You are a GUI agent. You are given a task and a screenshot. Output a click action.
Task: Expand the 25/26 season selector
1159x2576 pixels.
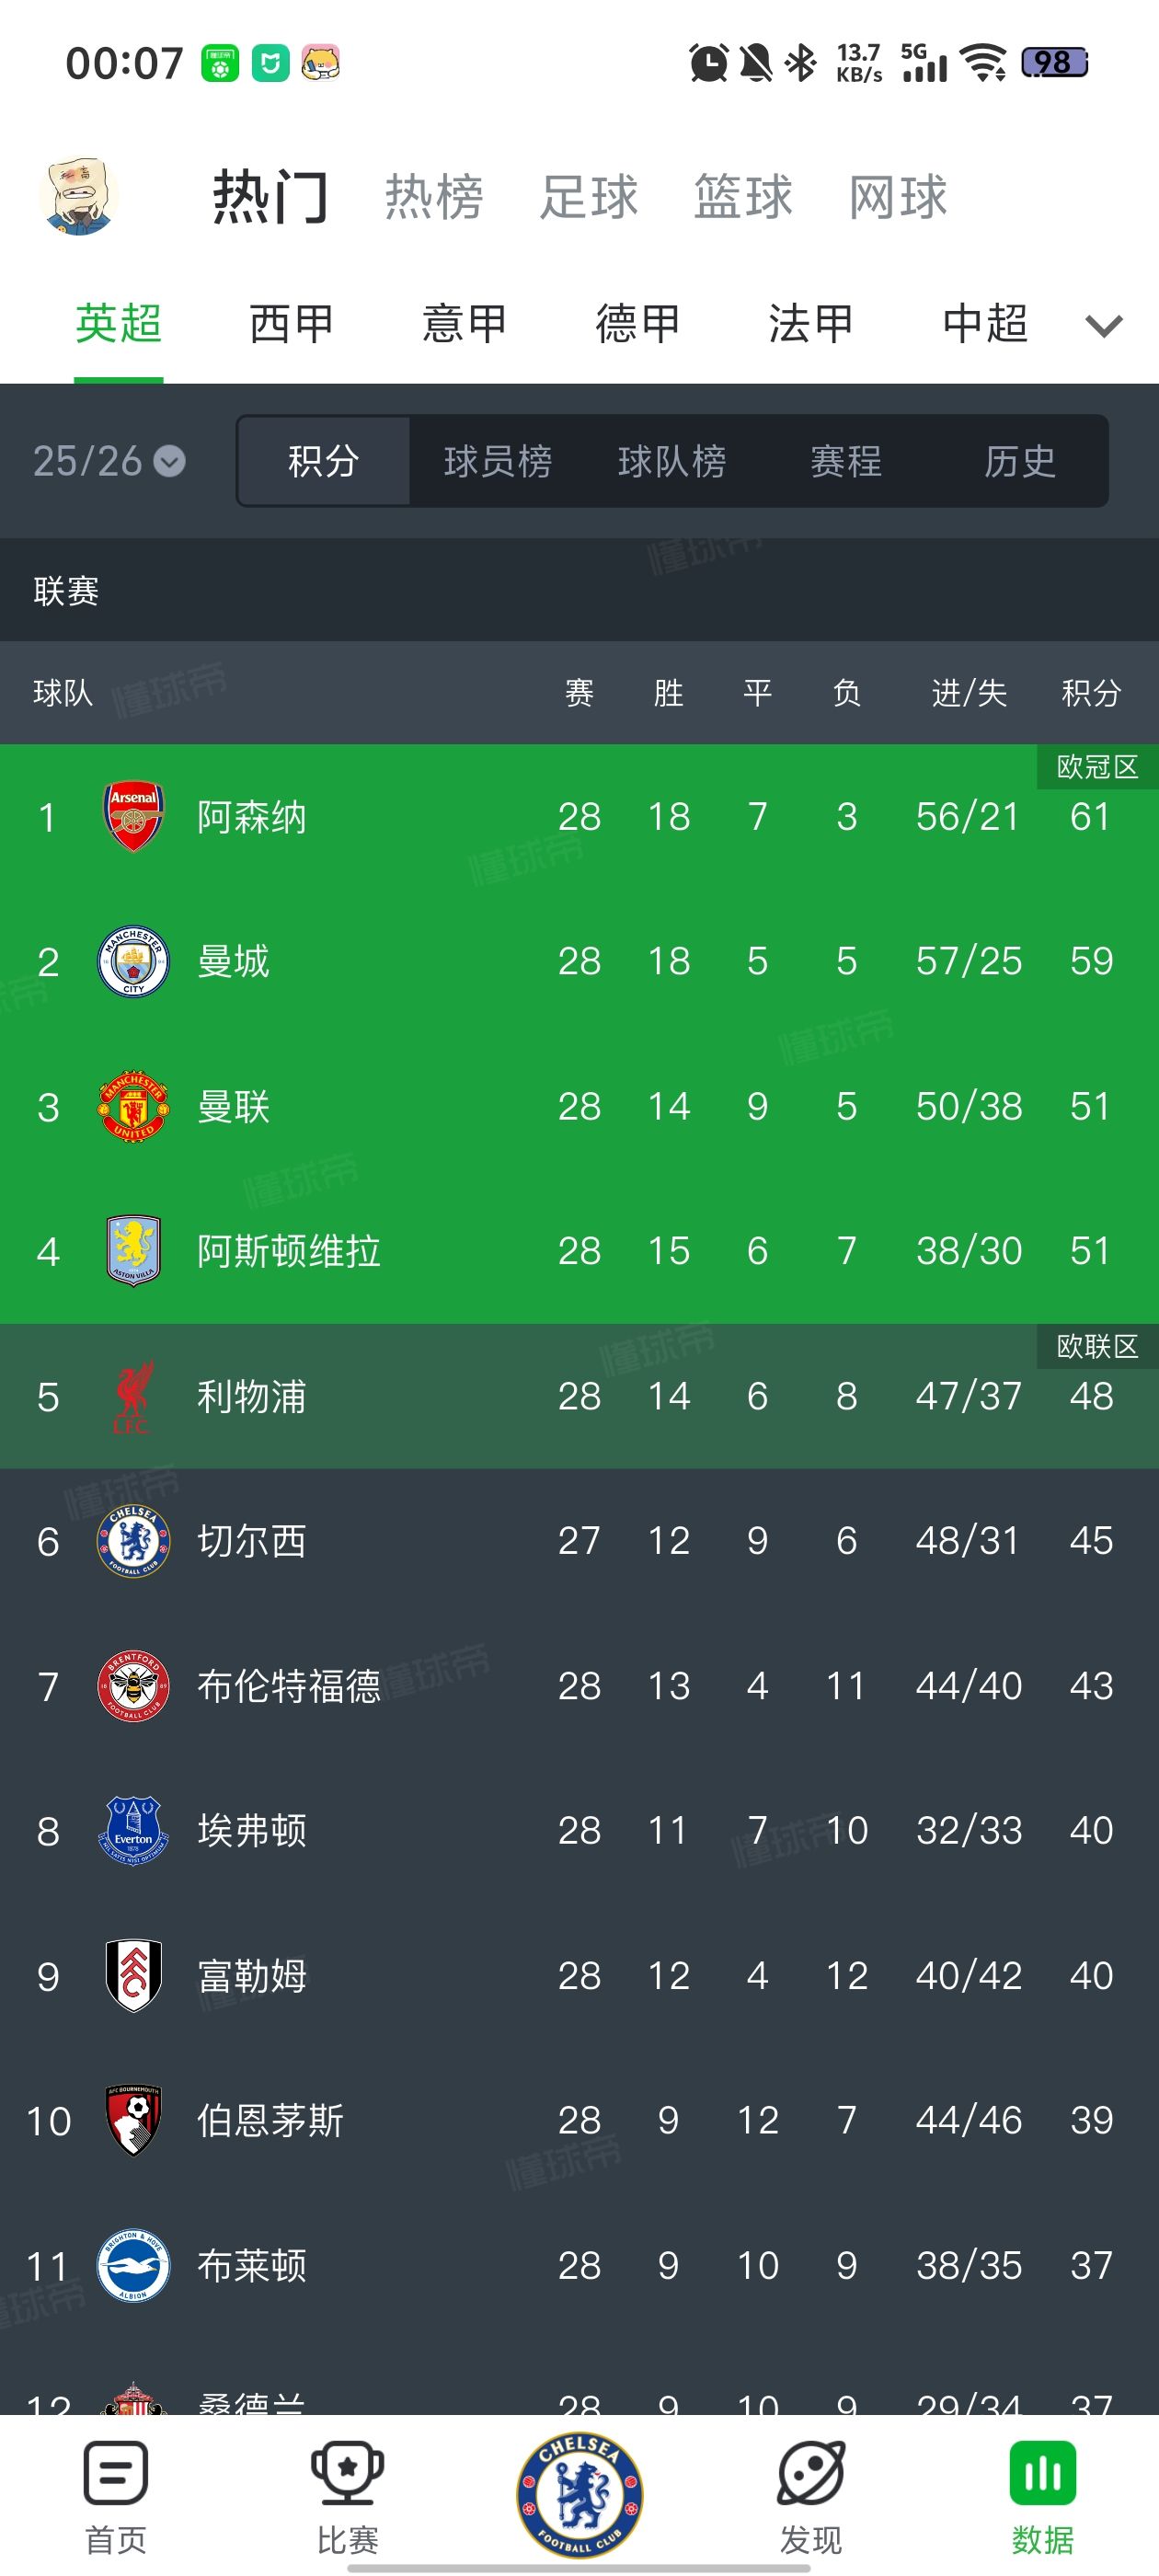(x=109, y=461)
